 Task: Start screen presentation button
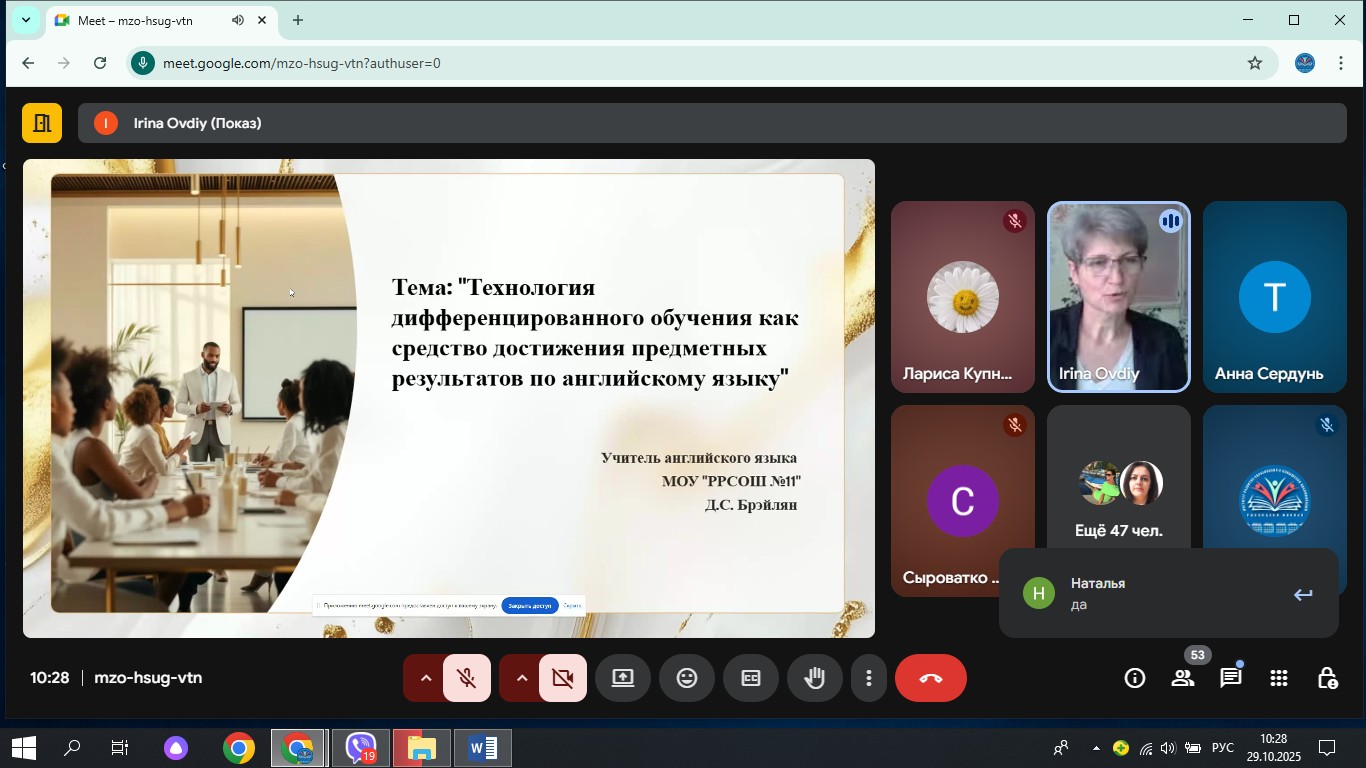(x=623, y=678)
